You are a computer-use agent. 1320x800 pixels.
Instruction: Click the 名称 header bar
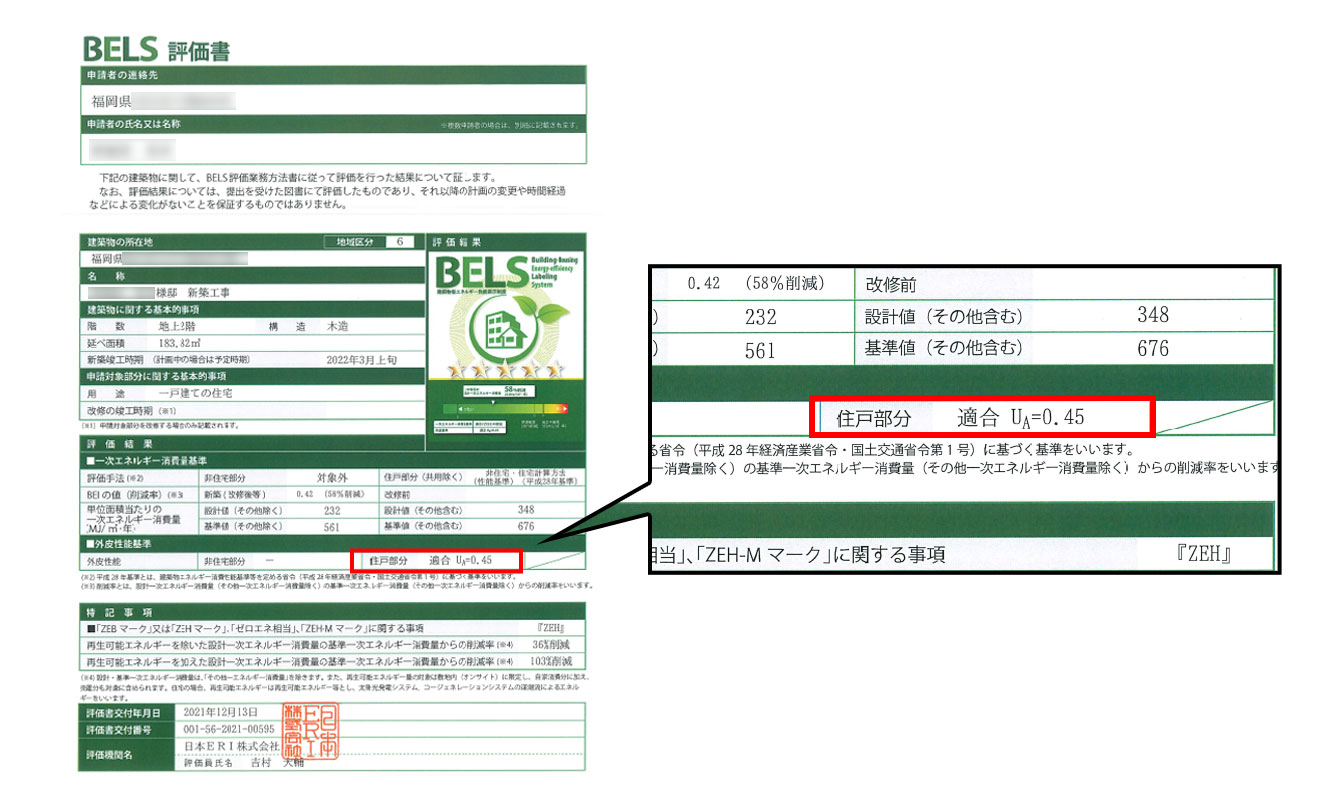click(x=250, y=276)
